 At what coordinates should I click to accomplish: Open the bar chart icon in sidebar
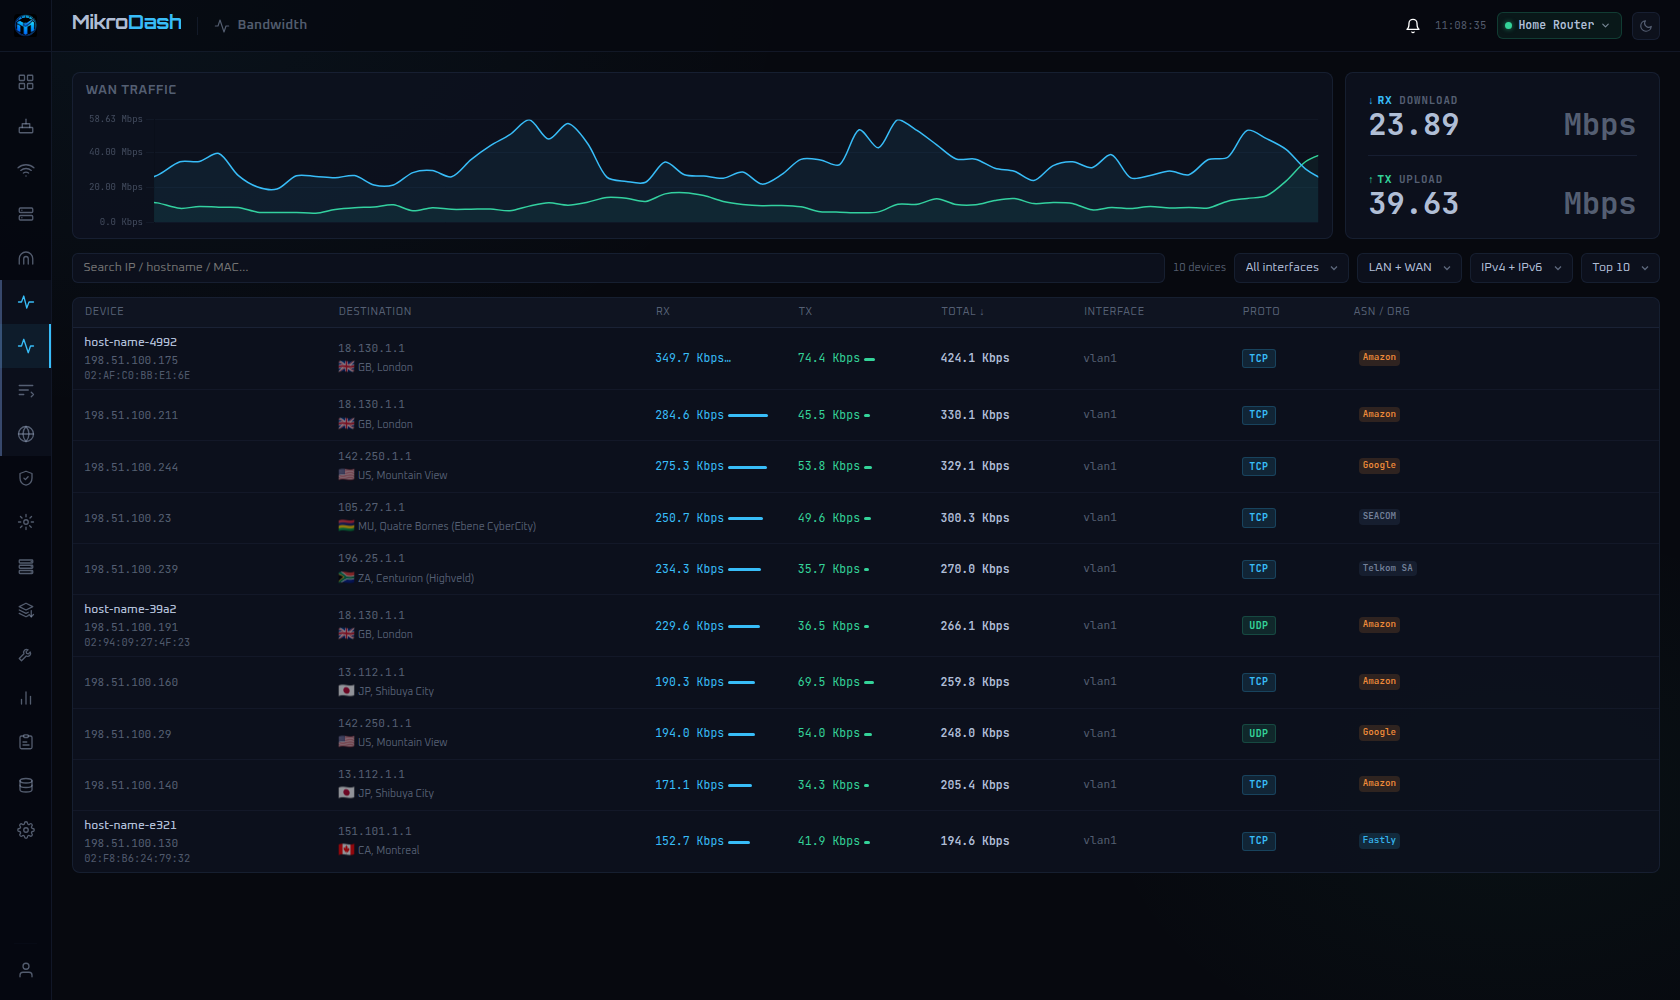[26, 698]
